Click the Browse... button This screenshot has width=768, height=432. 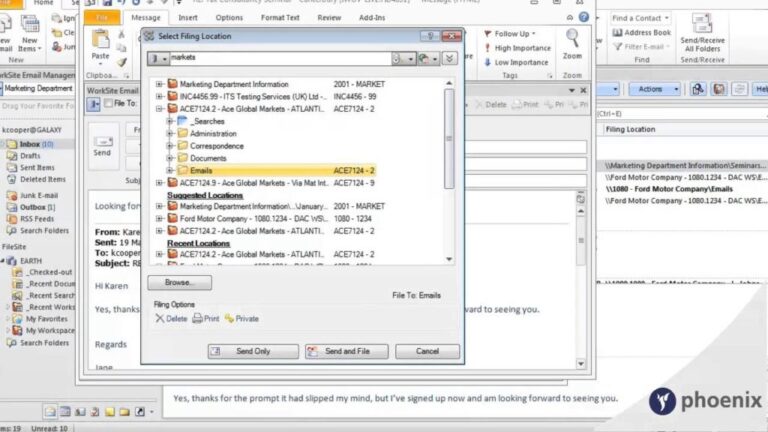pos(179,283)
